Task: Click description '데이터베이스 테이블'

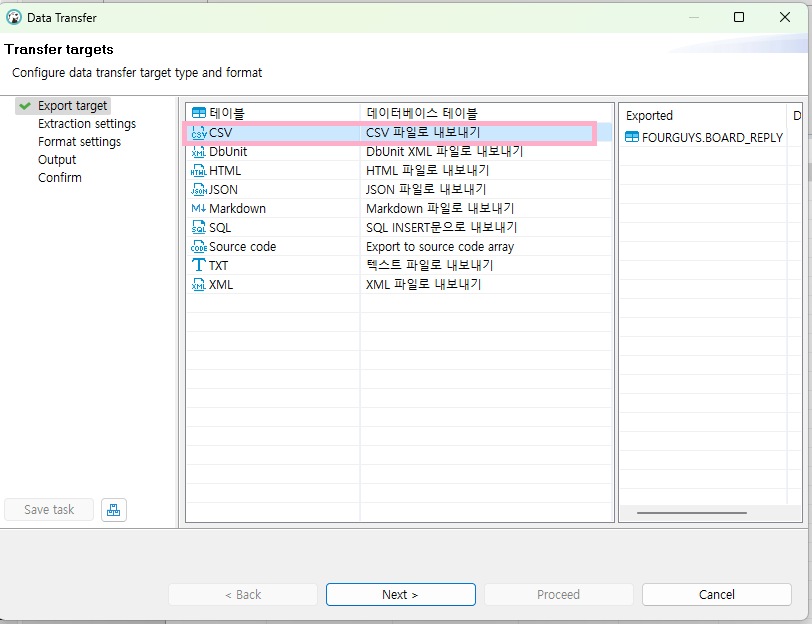Action: click(422, 113)
